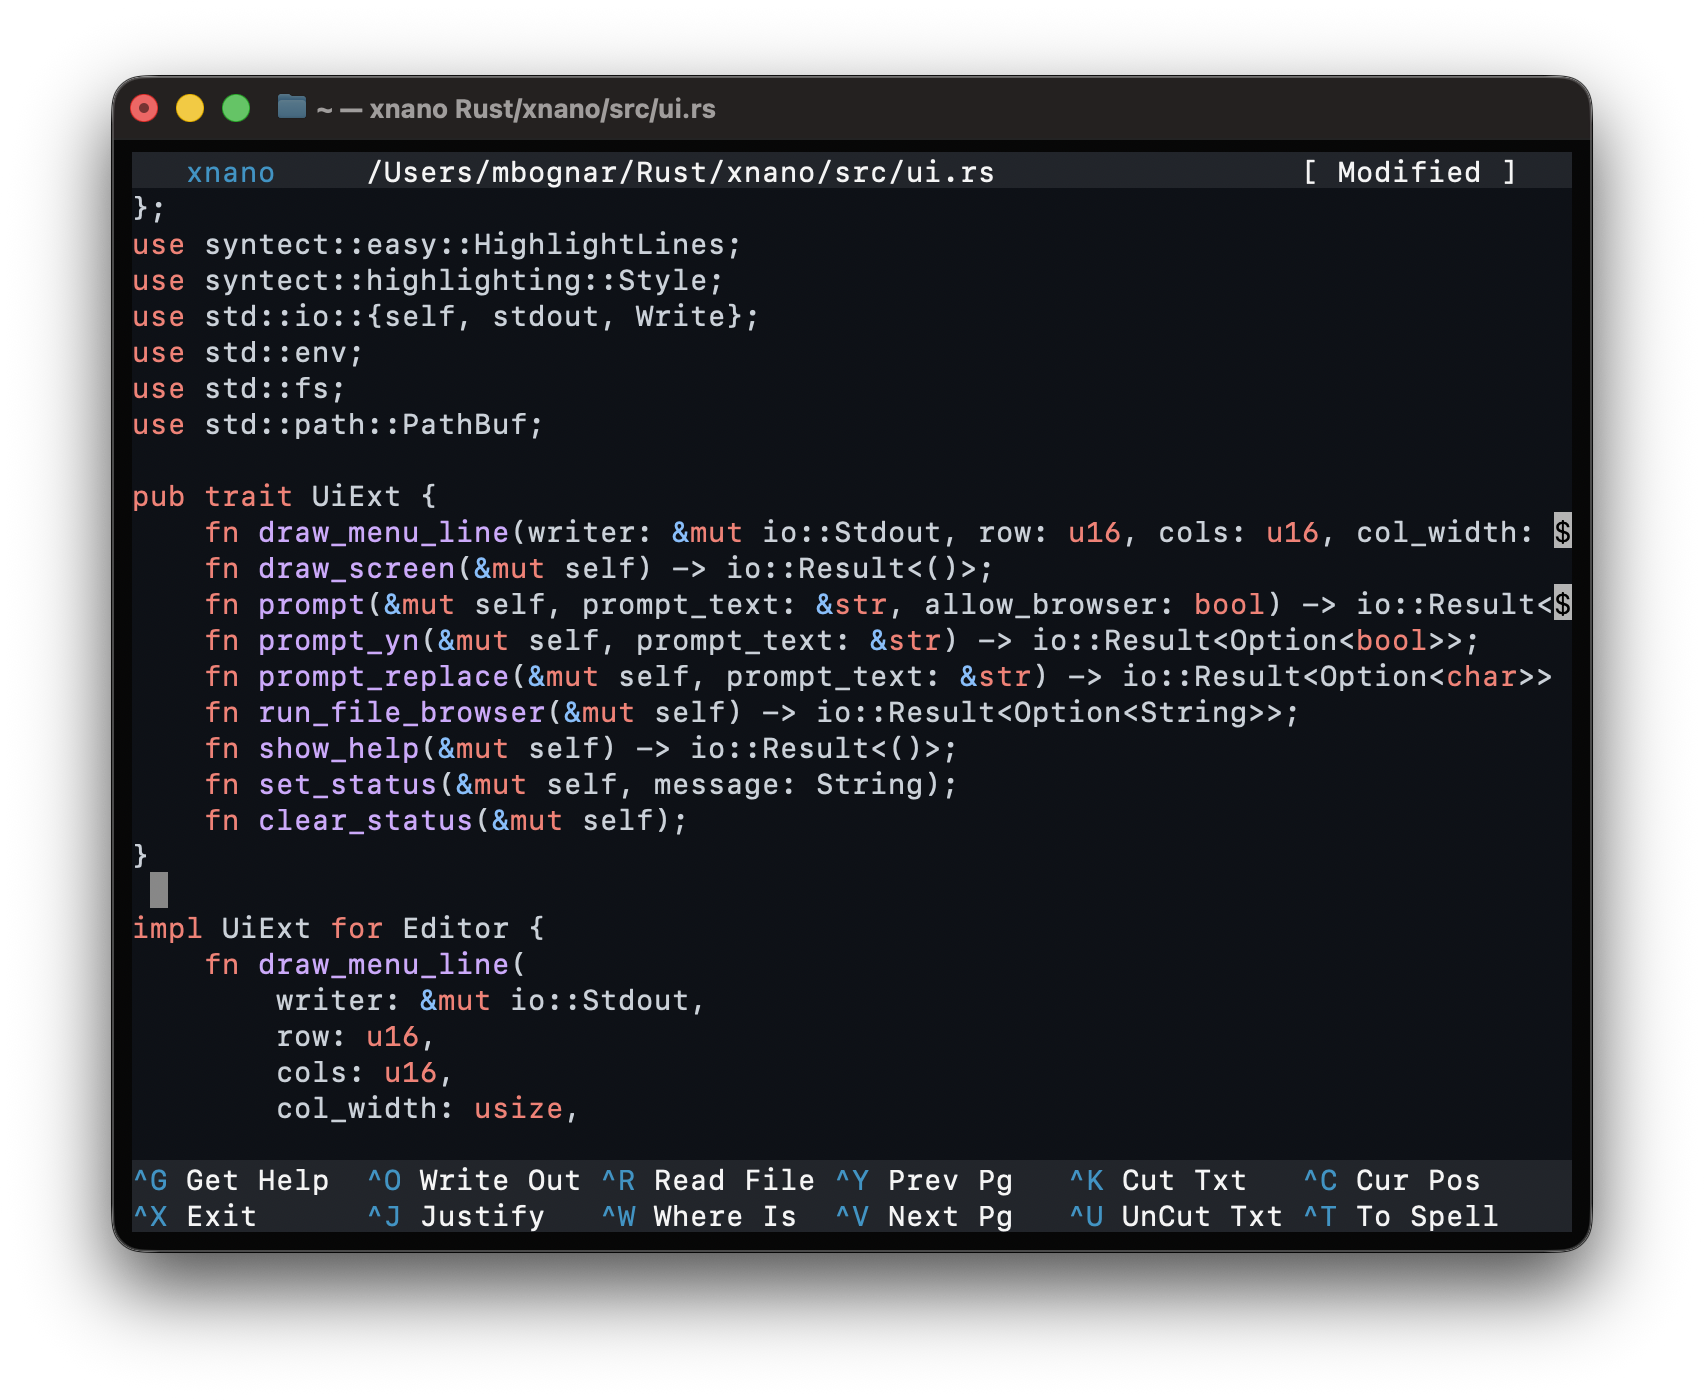This screenshot has width=1704, height=1400.
Task: Click 'draw_menu_line' in the trait declaration
Action: (384, 532)
